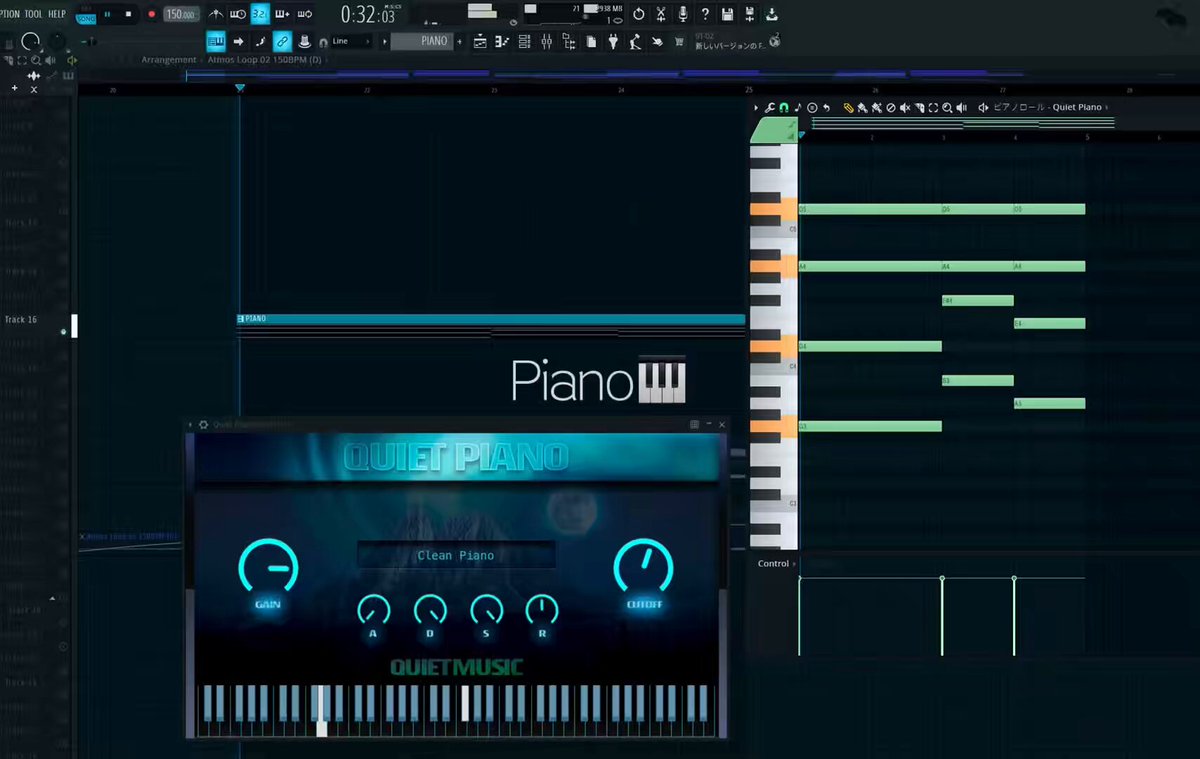Click the stop button in transport
The height and width of the screenshot is (759, 1200).
point(128,14)
